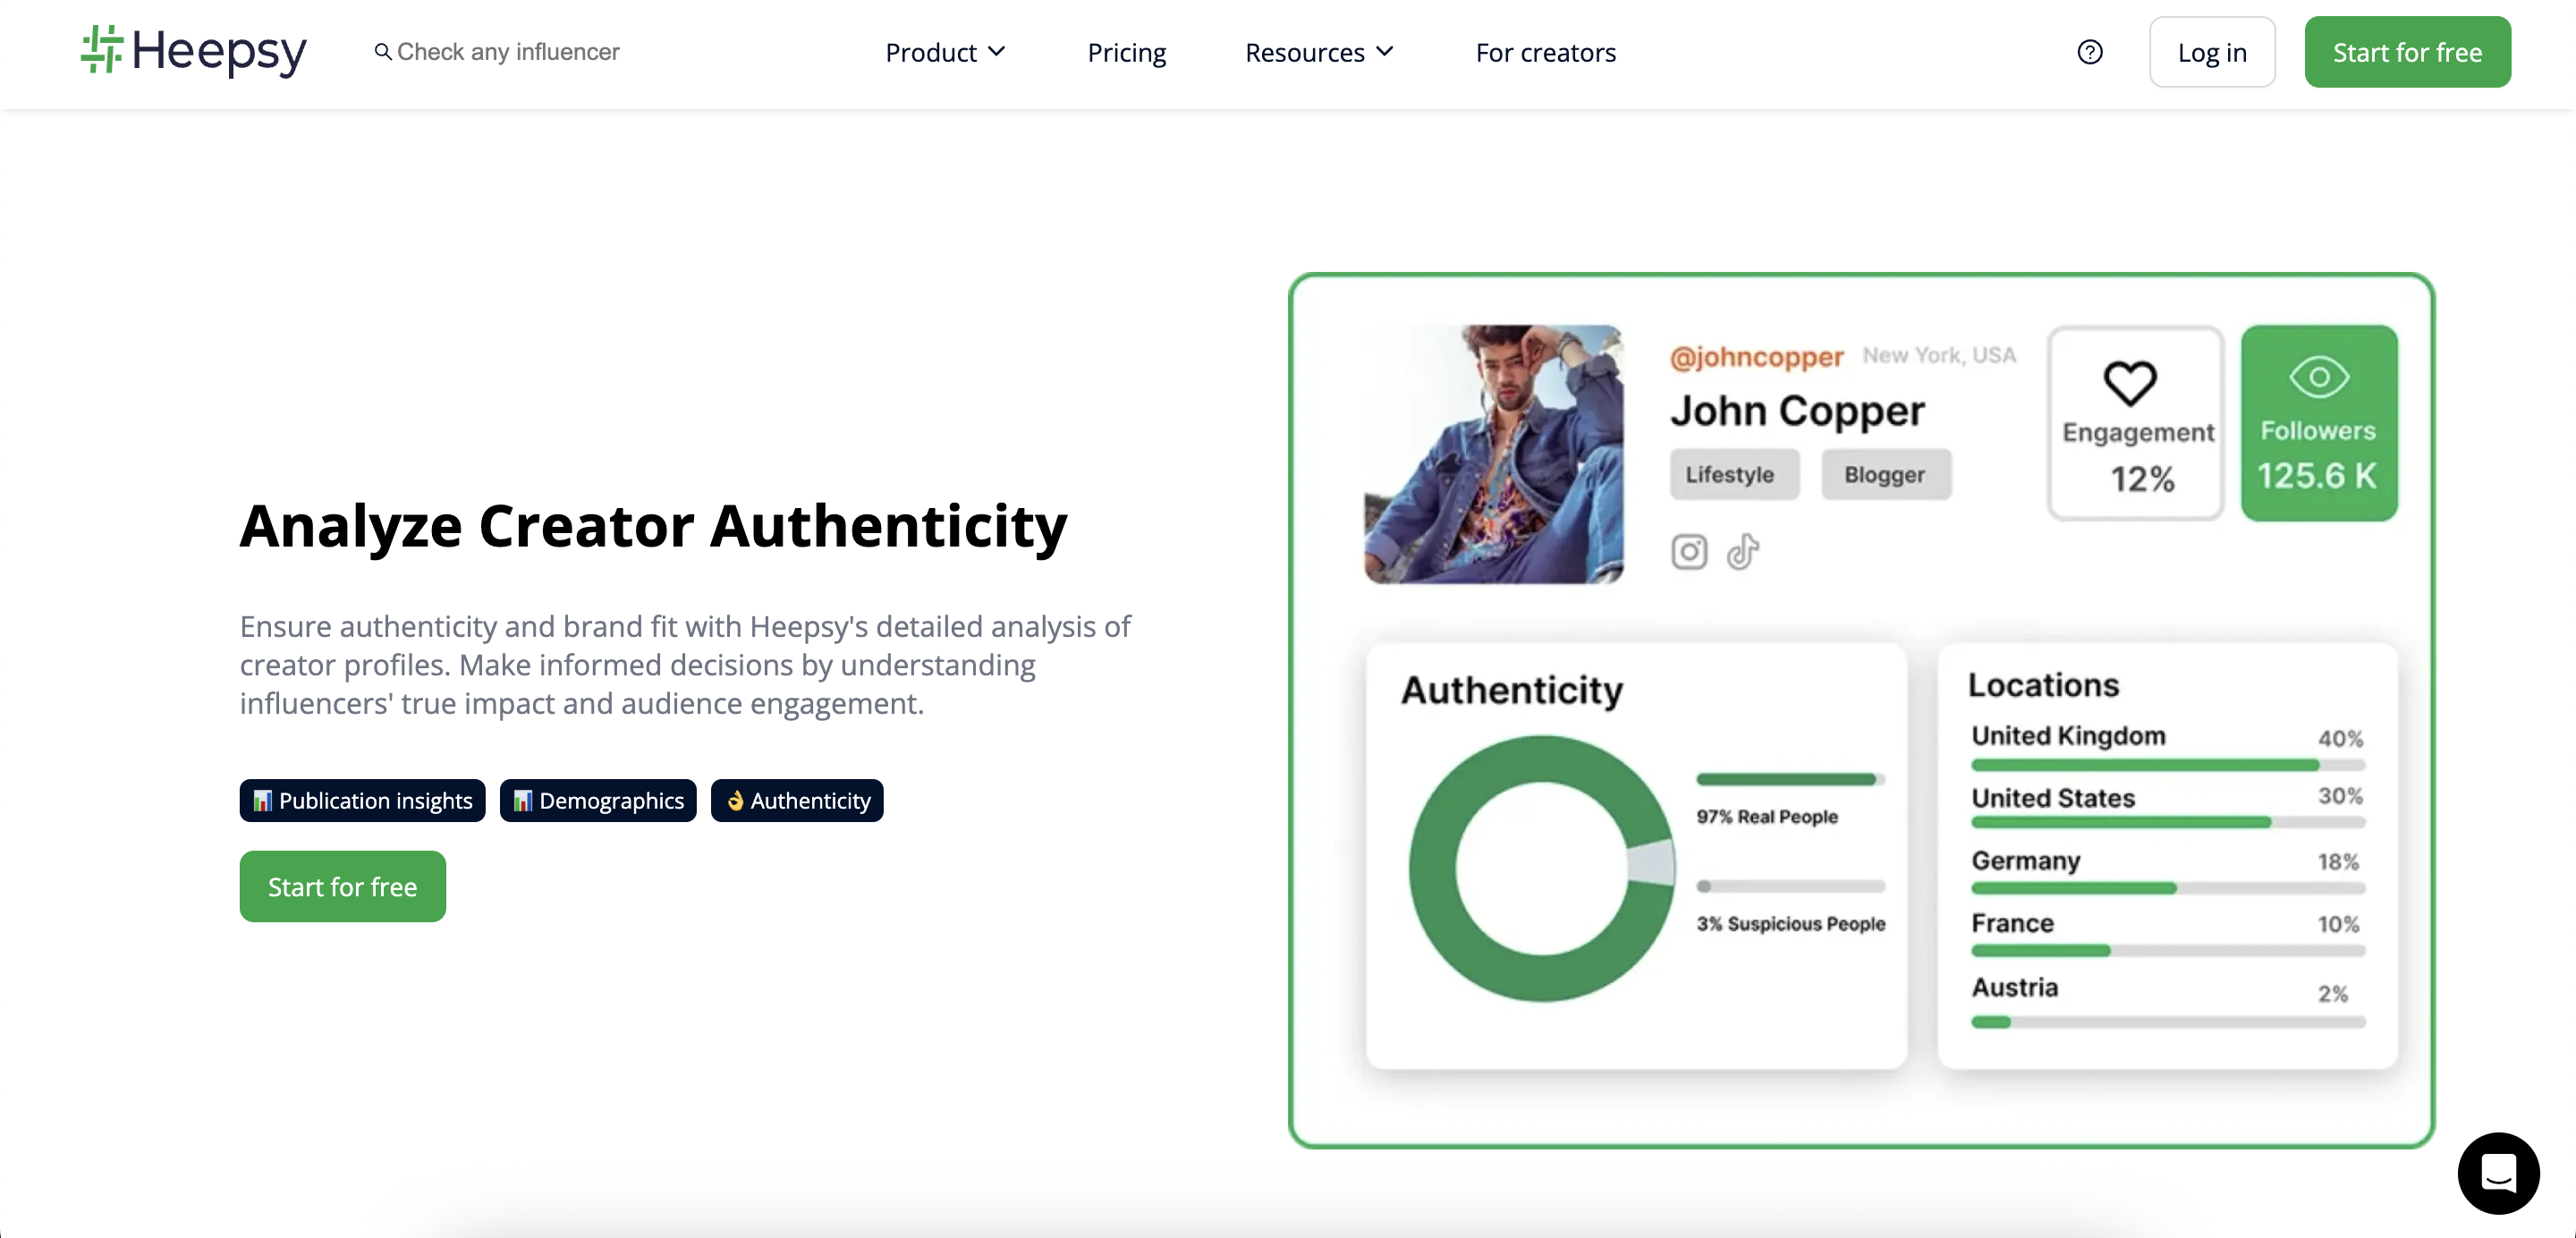
Task: Open the chat support bubble
Action: point(2497,1172)
